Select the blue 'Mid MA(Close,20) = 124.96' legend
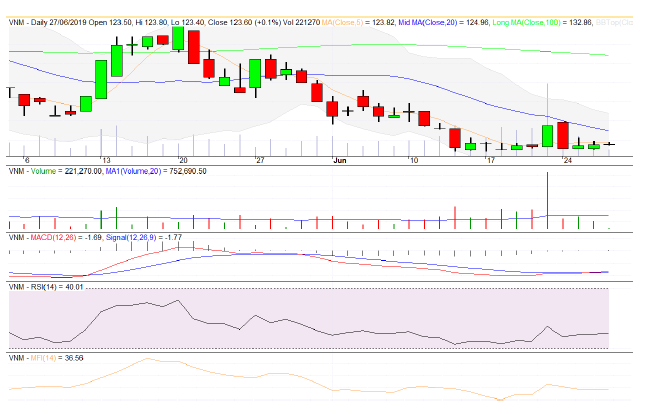The width and height of the screenshot is (647, 414). (444, 22)
